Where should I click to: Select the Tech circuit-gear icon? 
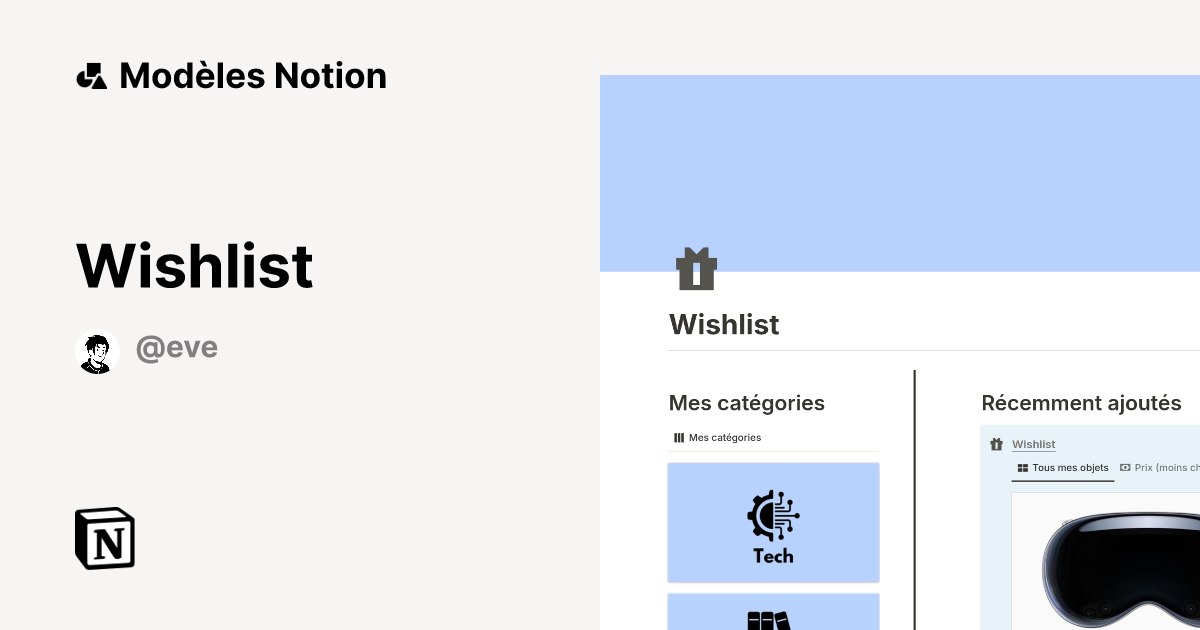coord(771,514)
